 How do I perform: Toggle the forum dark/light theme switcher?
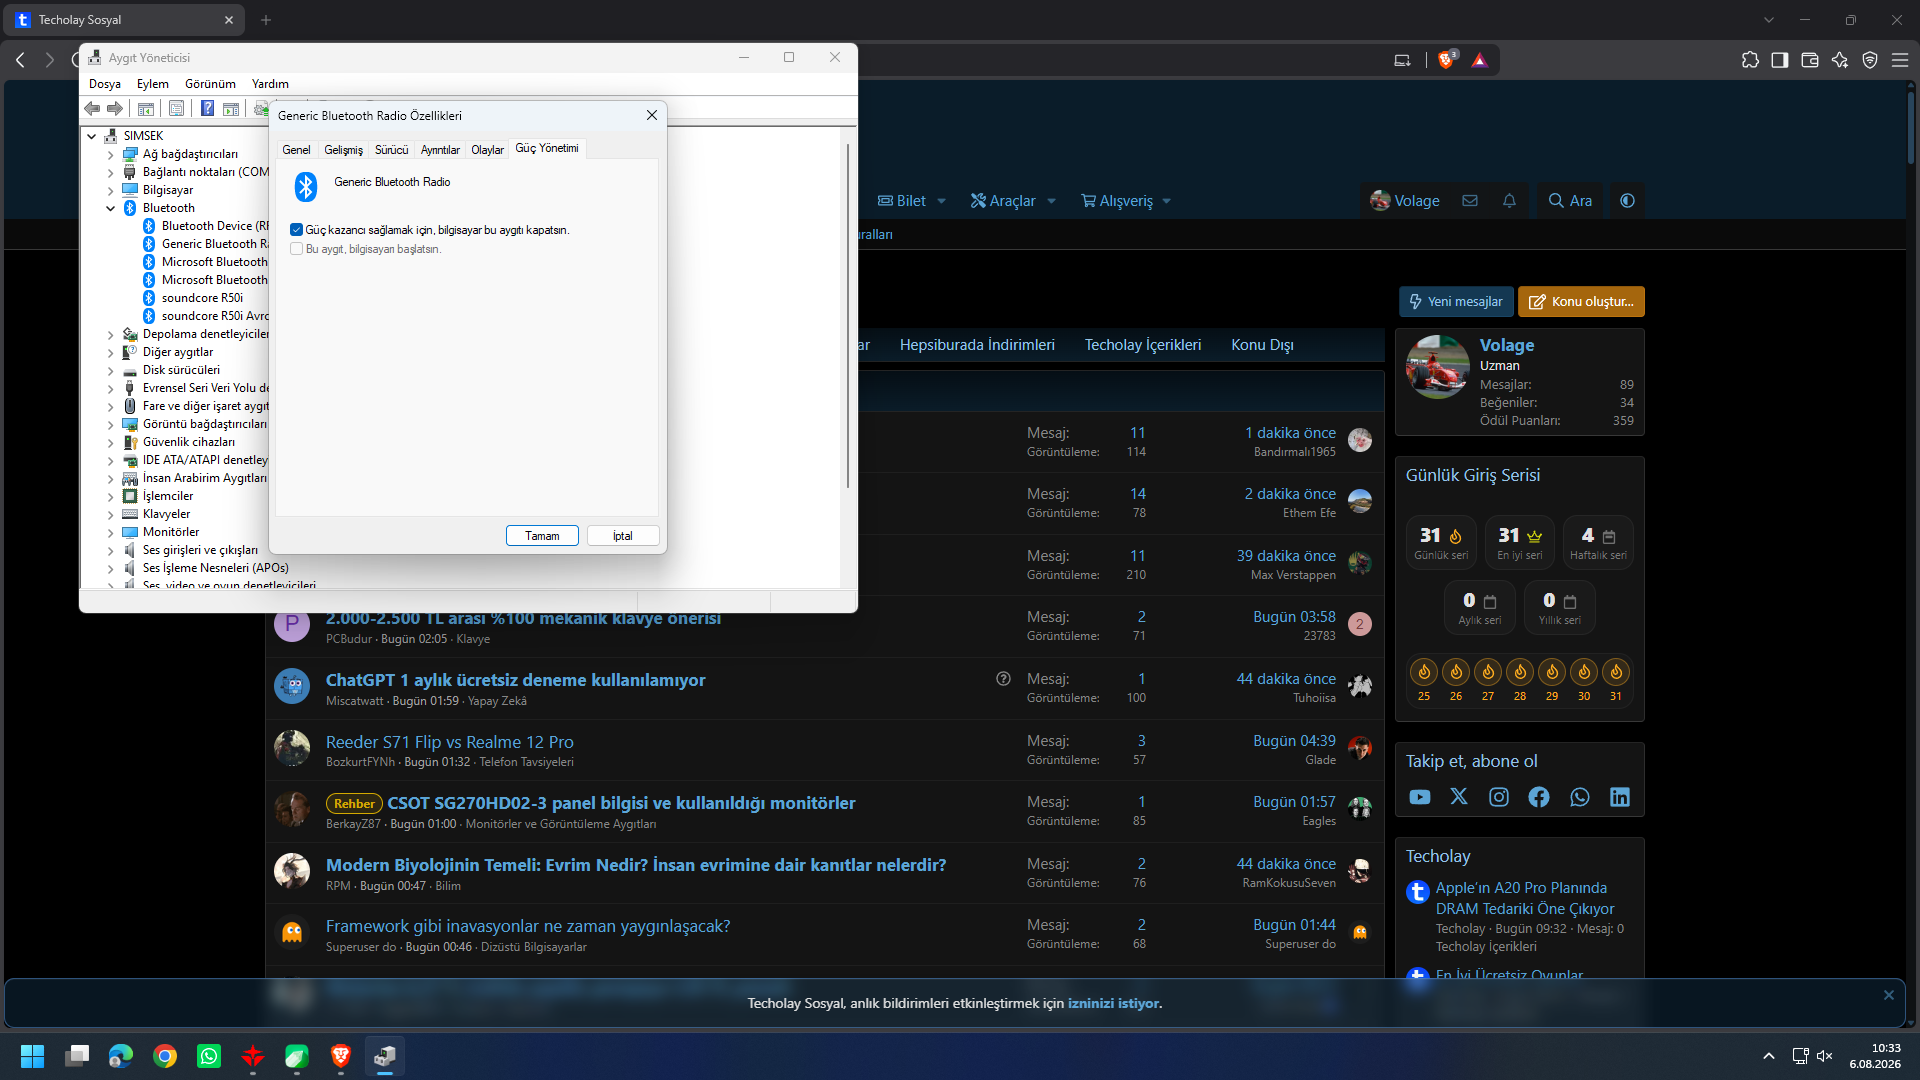[1628, 201]
